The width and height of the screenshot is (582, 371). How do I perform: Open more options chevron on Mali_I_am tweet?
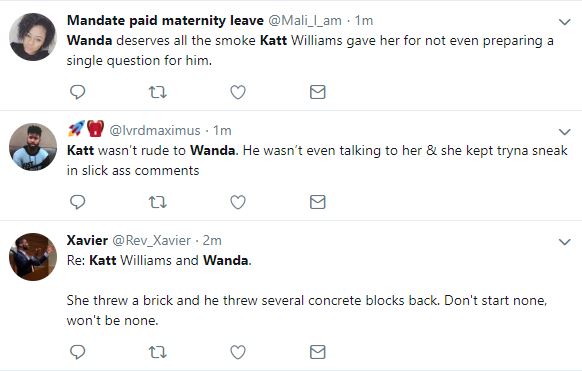pos(565,22)
